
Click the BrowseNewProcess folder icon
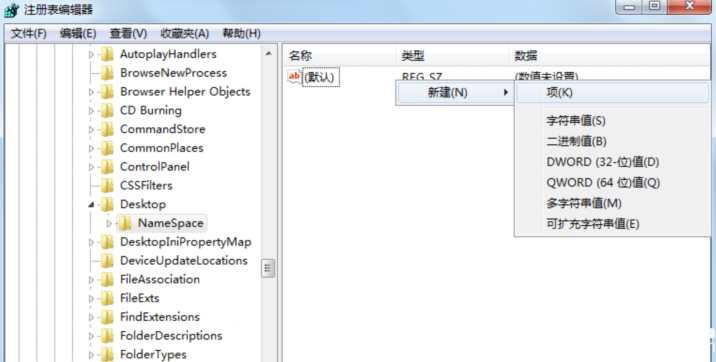point(107,73)
